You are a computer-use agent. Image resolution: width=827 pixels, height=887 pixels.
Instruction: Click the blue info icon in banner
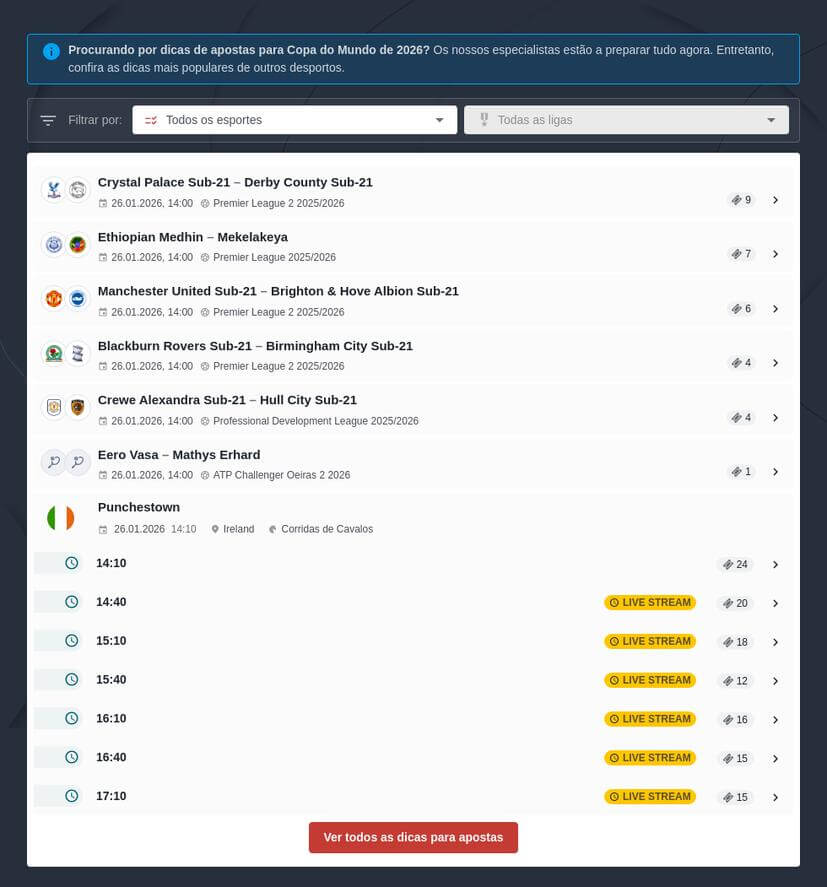click(x=51, y=51)
